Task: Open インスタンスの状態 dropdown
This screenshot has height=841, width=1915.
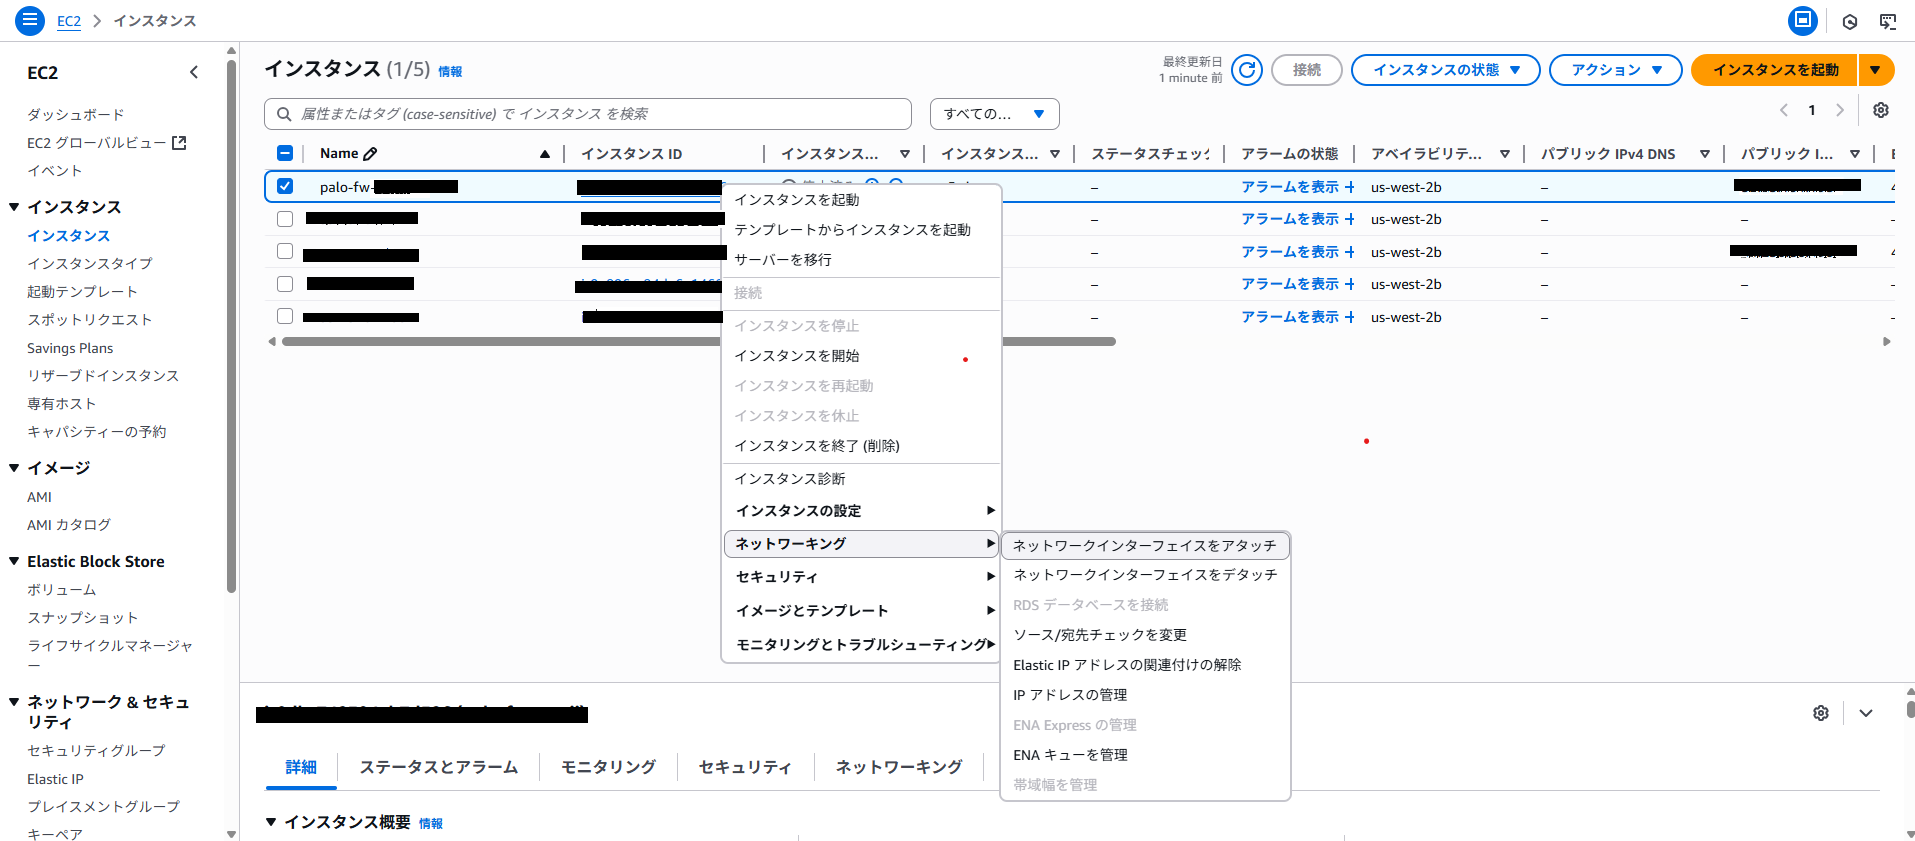Action: pos(1445,70)
